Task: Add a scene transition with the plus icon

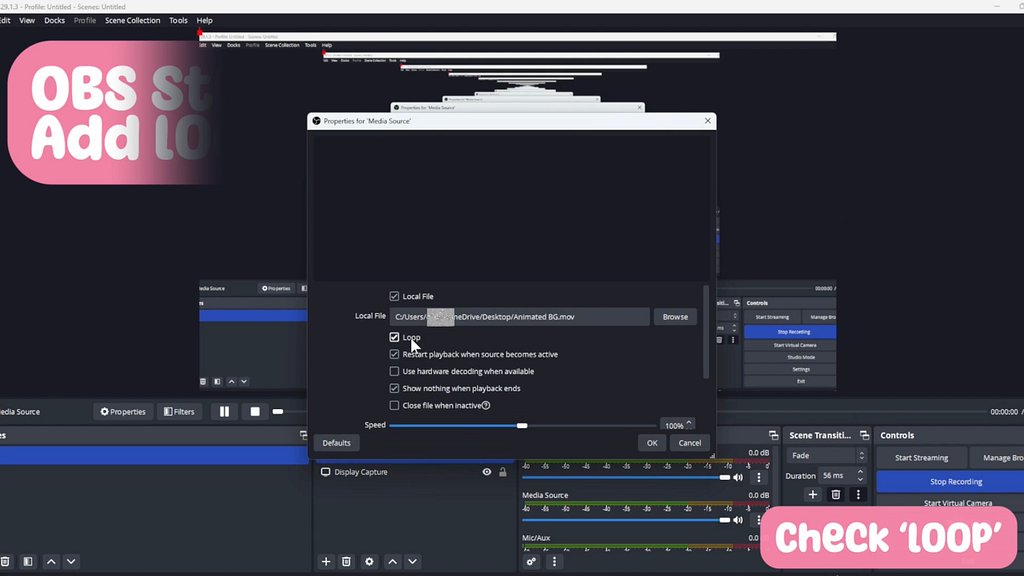Action: tap(813, 494)
